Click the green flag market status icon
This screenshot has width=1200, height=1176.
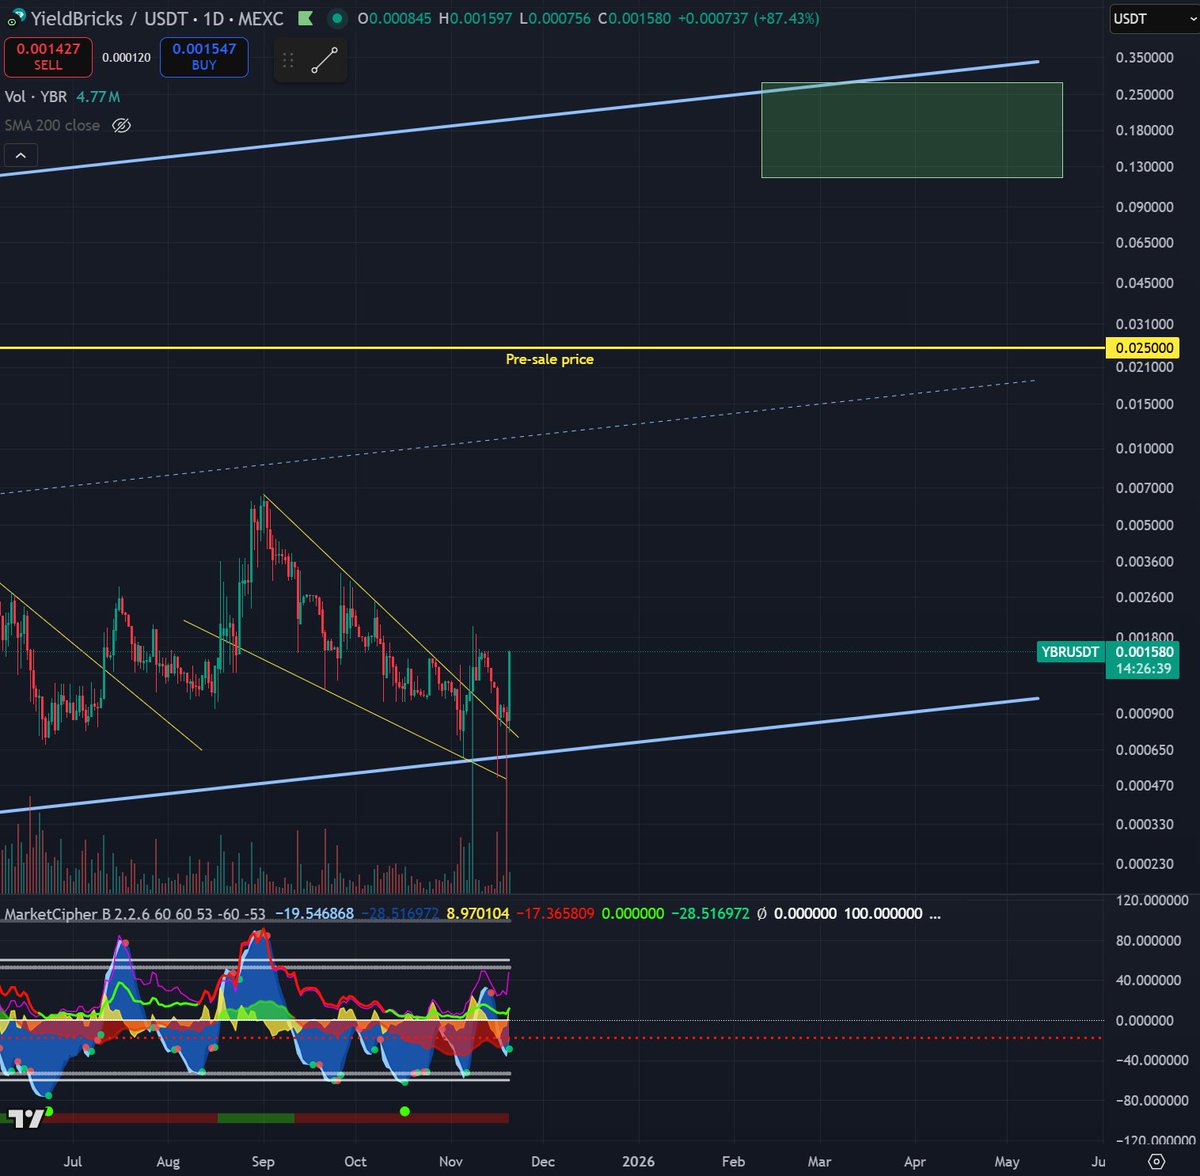tap(306, 18)
